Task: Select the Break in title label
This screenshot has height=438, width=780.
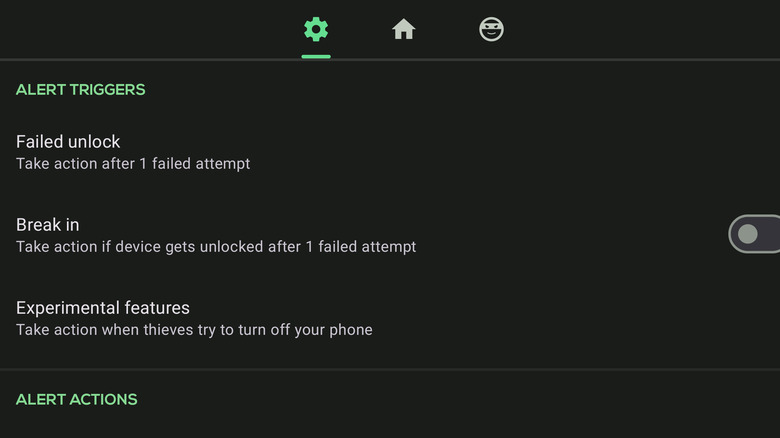Action: (x=47, y=225)
